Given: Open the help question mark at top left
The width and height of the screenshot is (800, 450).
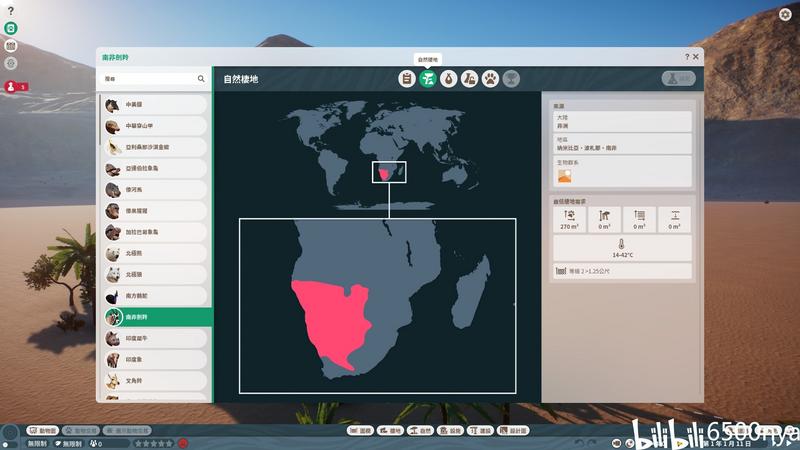Looking at the screenshot, I should (x=11, y=11).
